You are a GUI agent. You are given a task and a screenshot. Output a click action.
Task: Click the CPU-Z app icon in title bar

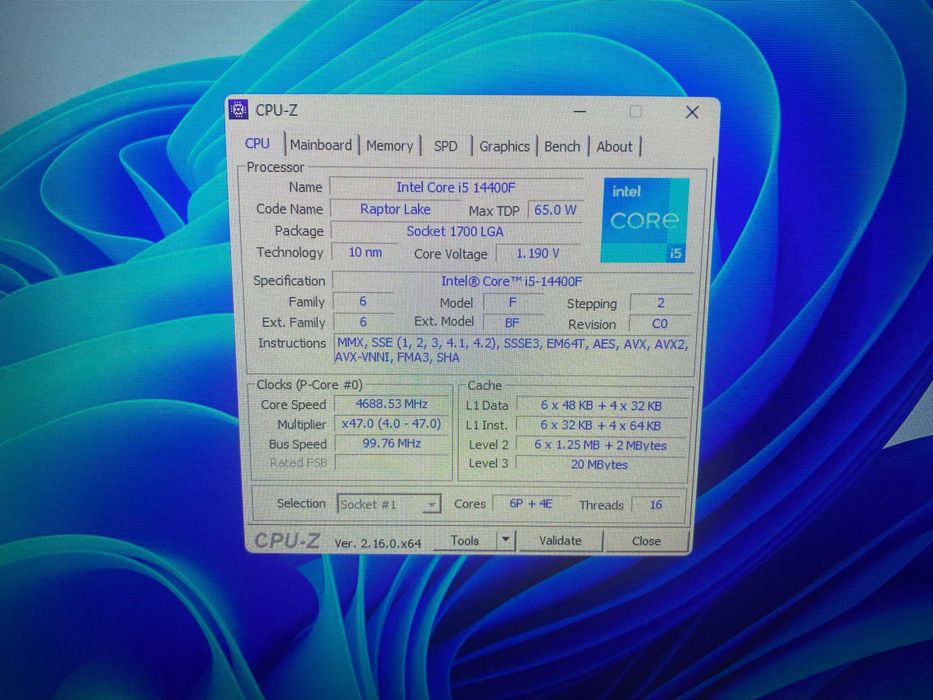[239, 110]
